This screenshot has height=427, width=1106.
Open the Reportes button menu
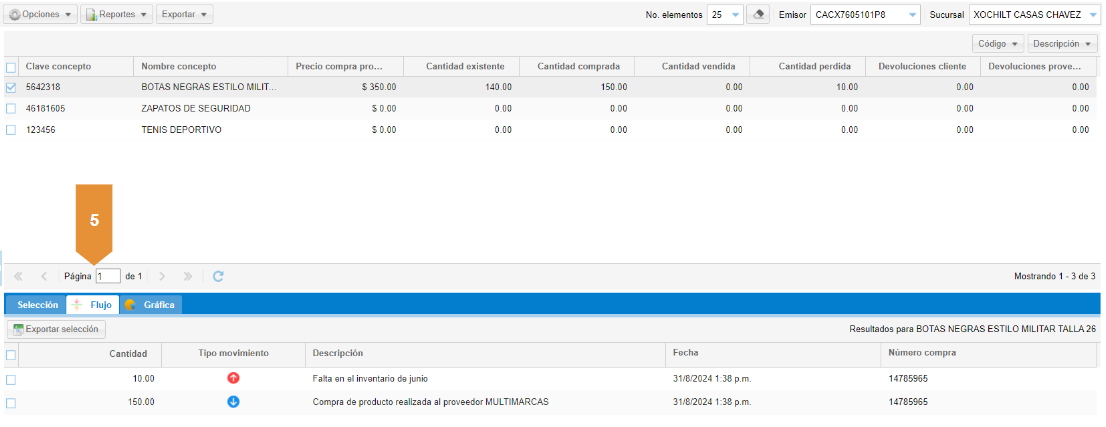pyautogui.click(x=116, y=15)
